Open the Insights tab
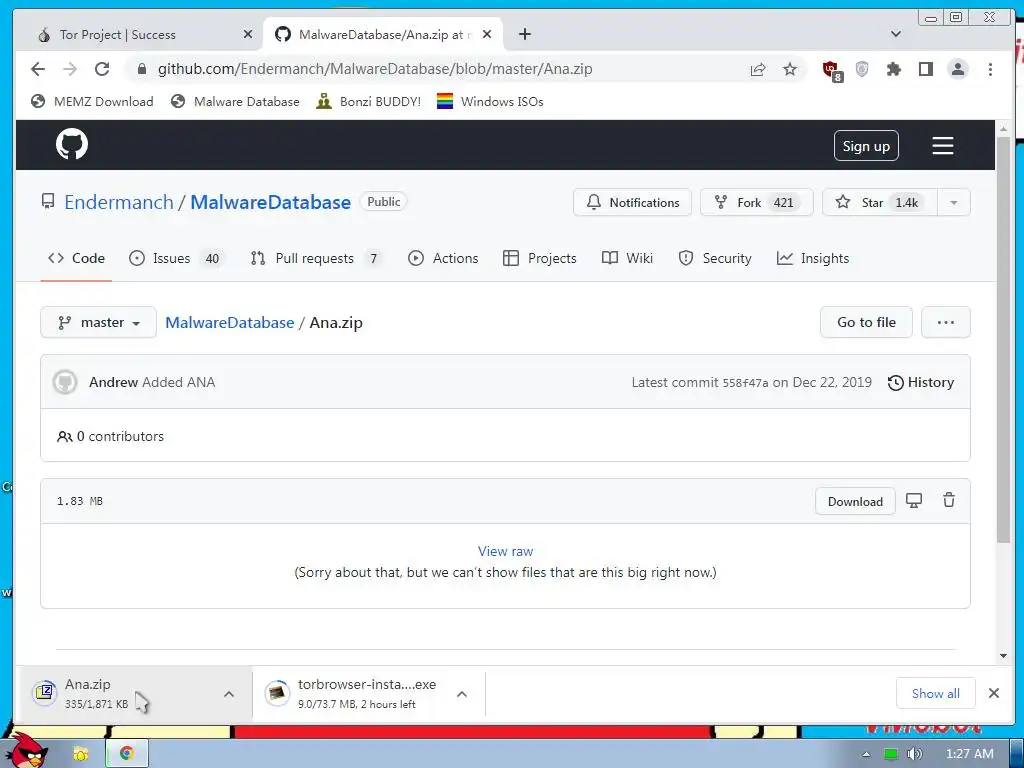 click(812, 258)
